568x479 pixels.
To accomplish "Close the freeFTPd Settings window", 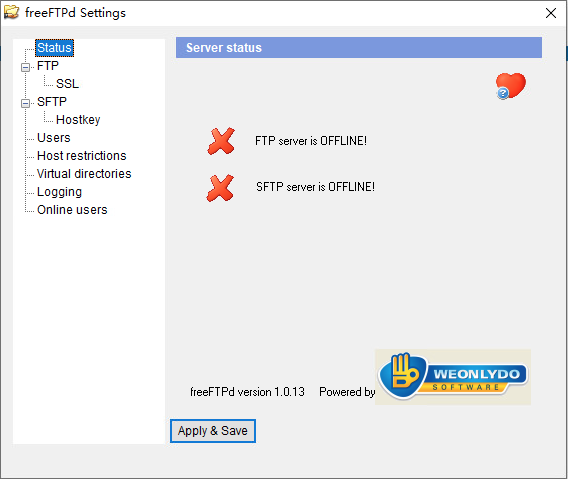I will click(551, 13).
